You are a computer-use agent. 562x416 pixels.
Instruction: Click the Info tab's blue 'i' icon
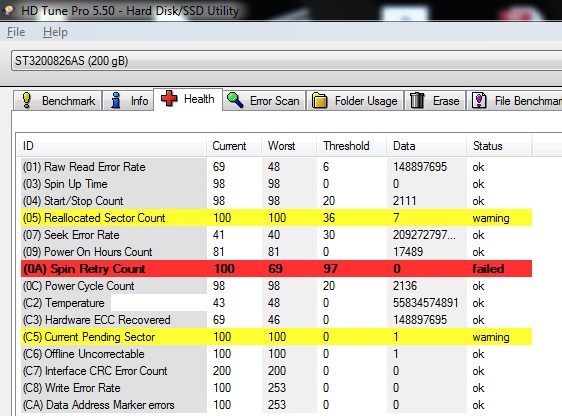pyautogui.click(x=115, y=100)
